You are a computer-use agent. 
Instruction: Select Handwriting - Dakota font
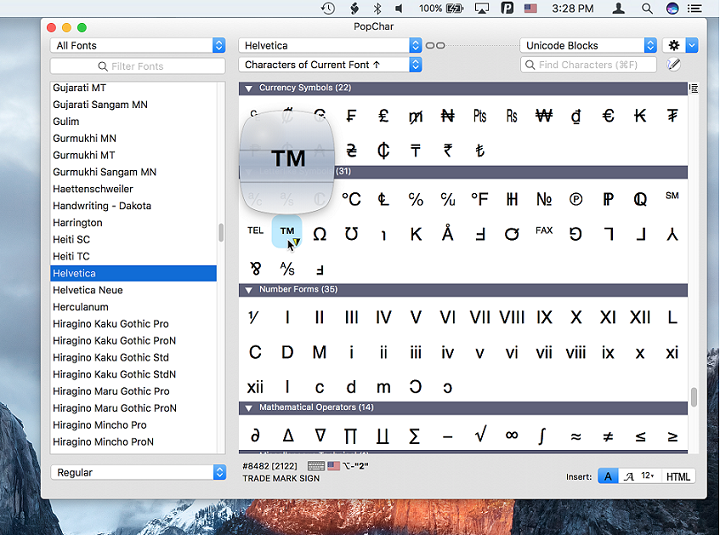133,206
